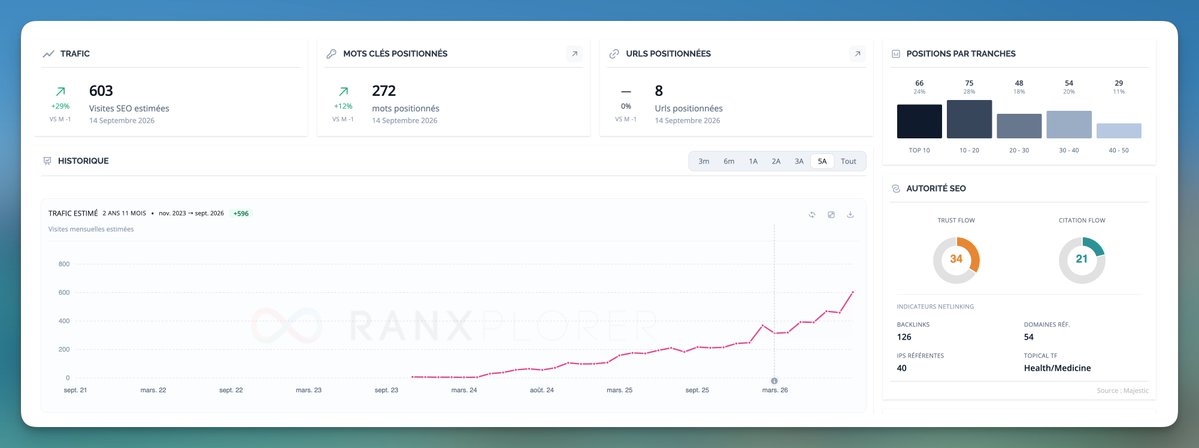Open Mots clés positionnés detail arrow
The height and width of the screenshot is (448, 1199).
point(574,54)
